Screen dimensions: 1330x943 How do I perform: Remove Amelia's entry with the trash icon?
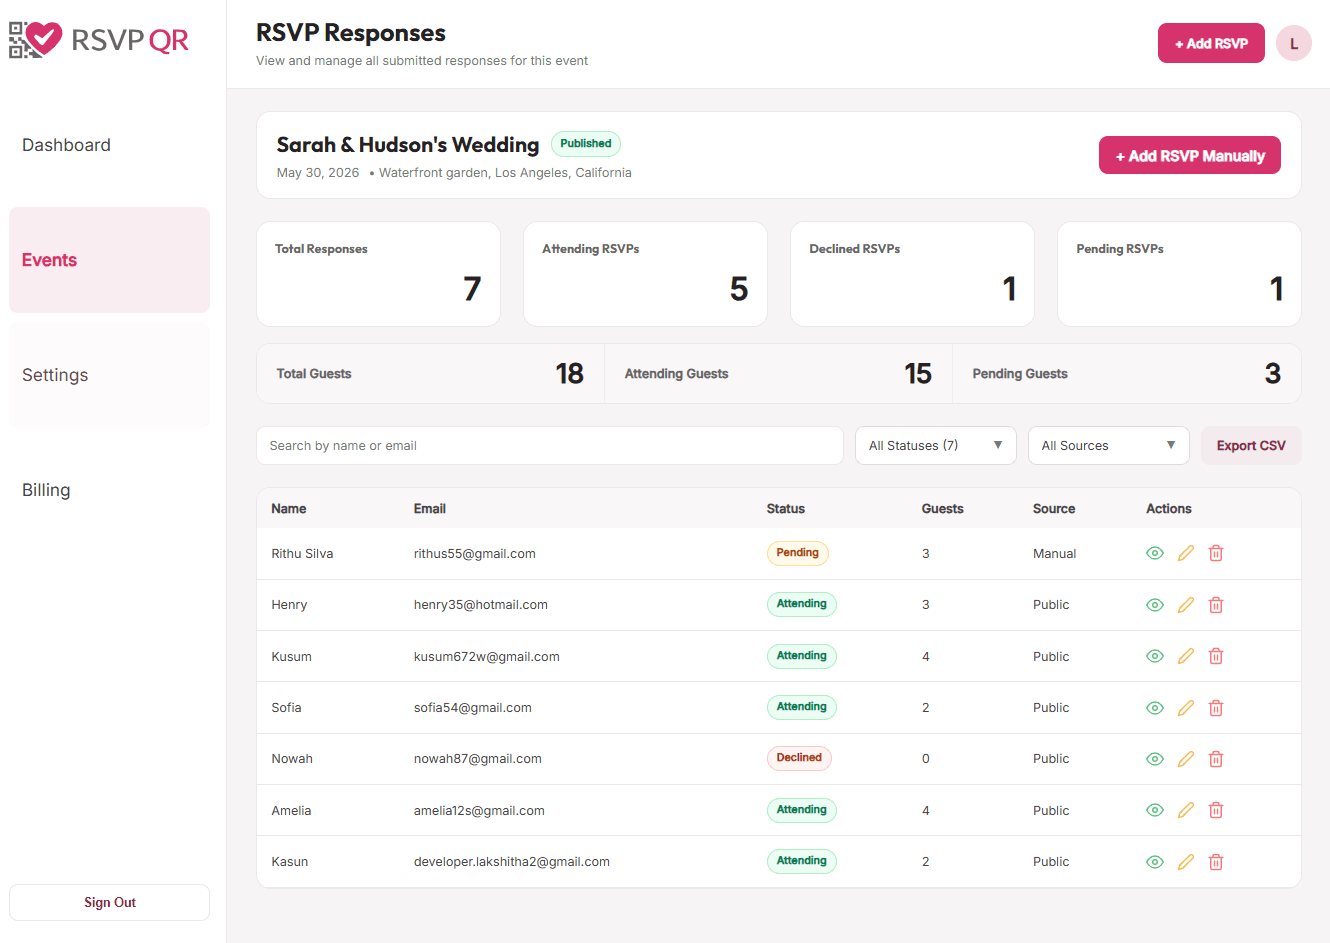[1216, 810]
